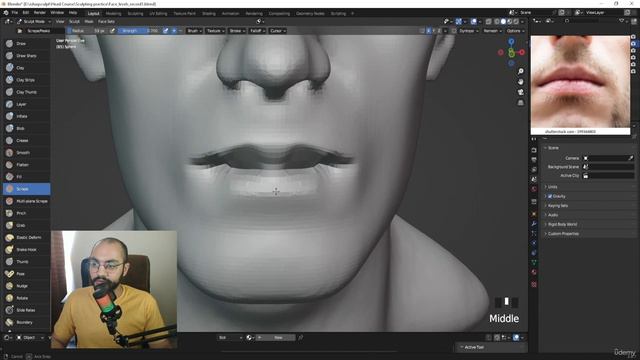Image resolution: width=640 pixels, height=360 pixels.
Task: Select the Rotate brush
Action: (x=27, y=298)
